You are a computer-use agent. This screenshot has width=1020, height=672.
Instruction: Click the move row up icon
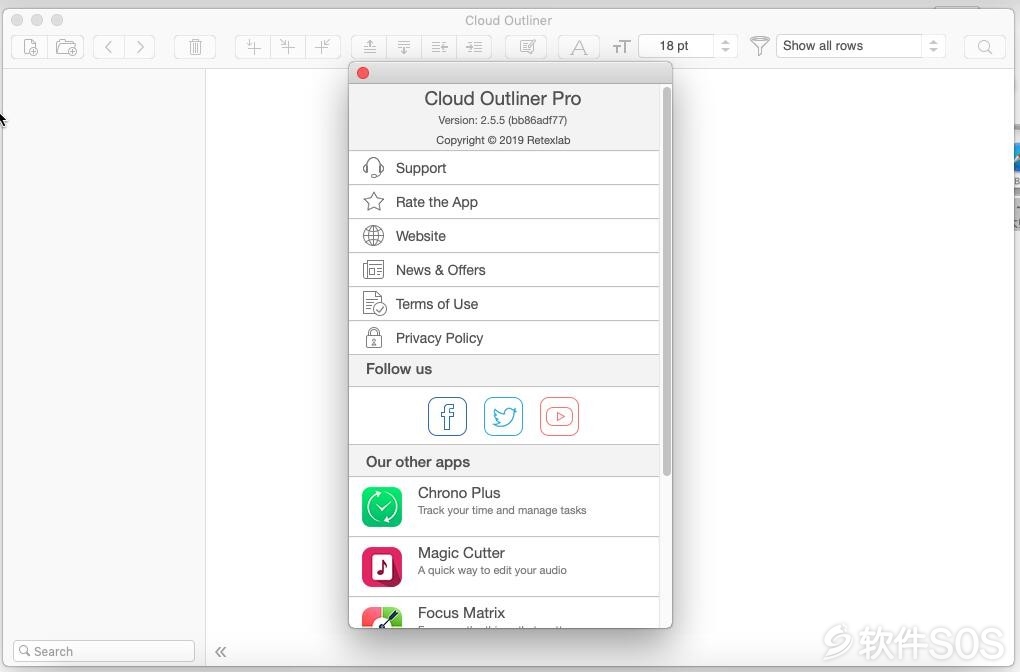click(x=369, y=47)
